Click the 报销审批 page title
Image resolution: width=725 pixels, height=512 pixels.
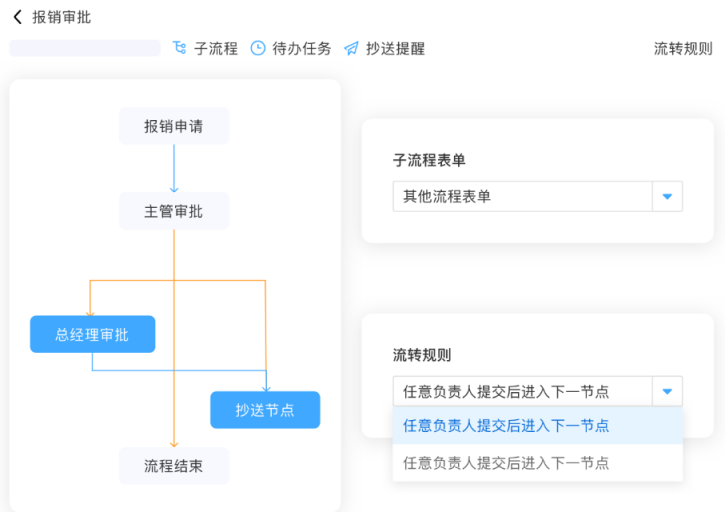(x=61, y=17)
